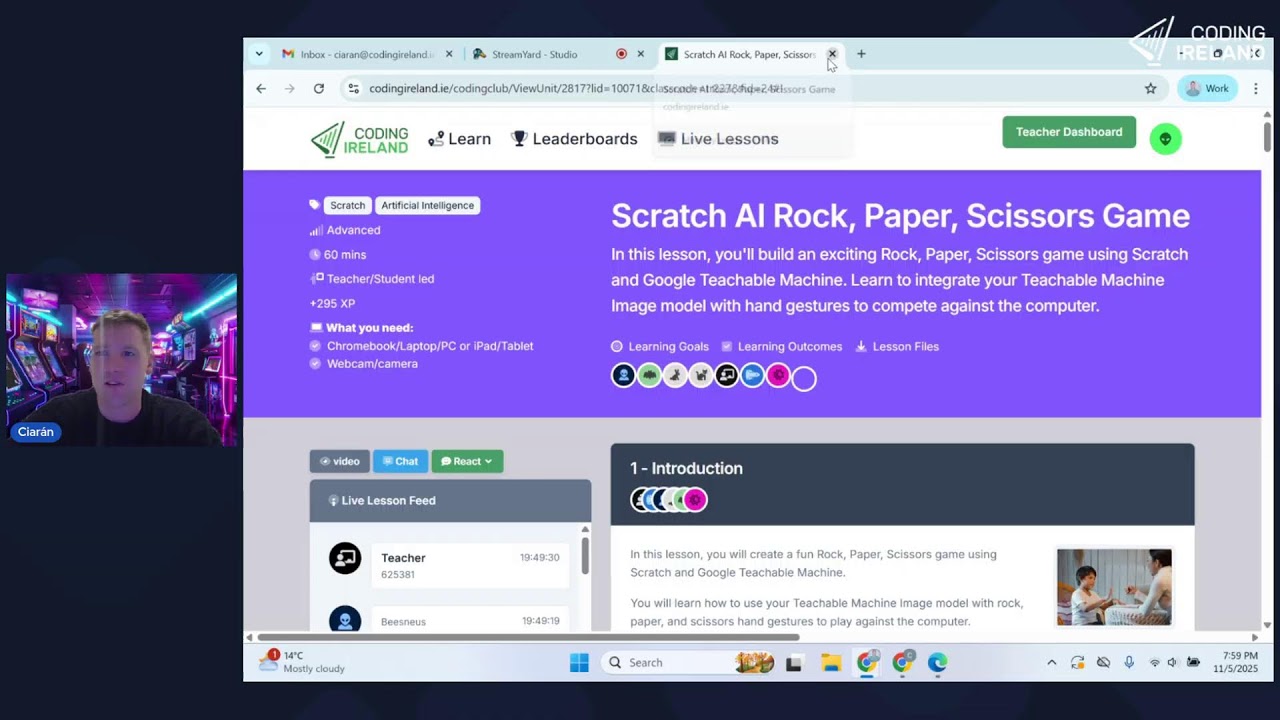
Task: Bookmark this page with the star
Action: (x=1150, y=88)
